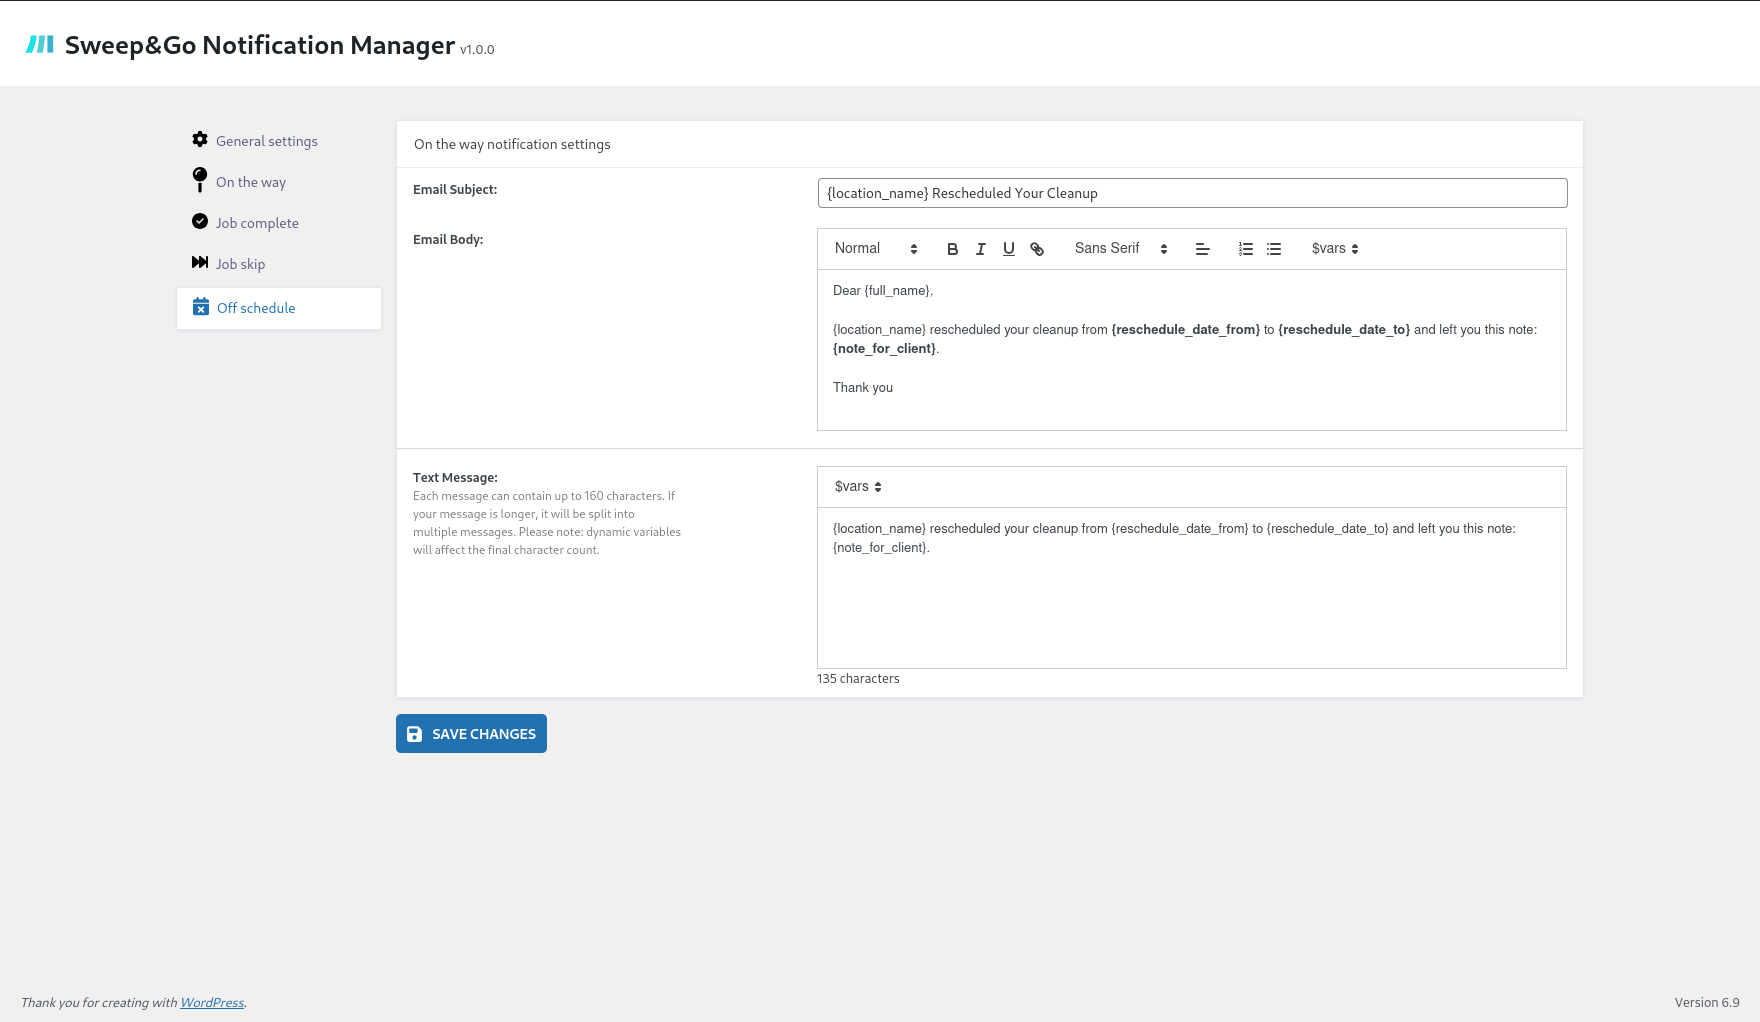The width and height of the screenshot is (1760, 1022).
Task: Open the Normal heading style dropdown
Action: [875, 249]
